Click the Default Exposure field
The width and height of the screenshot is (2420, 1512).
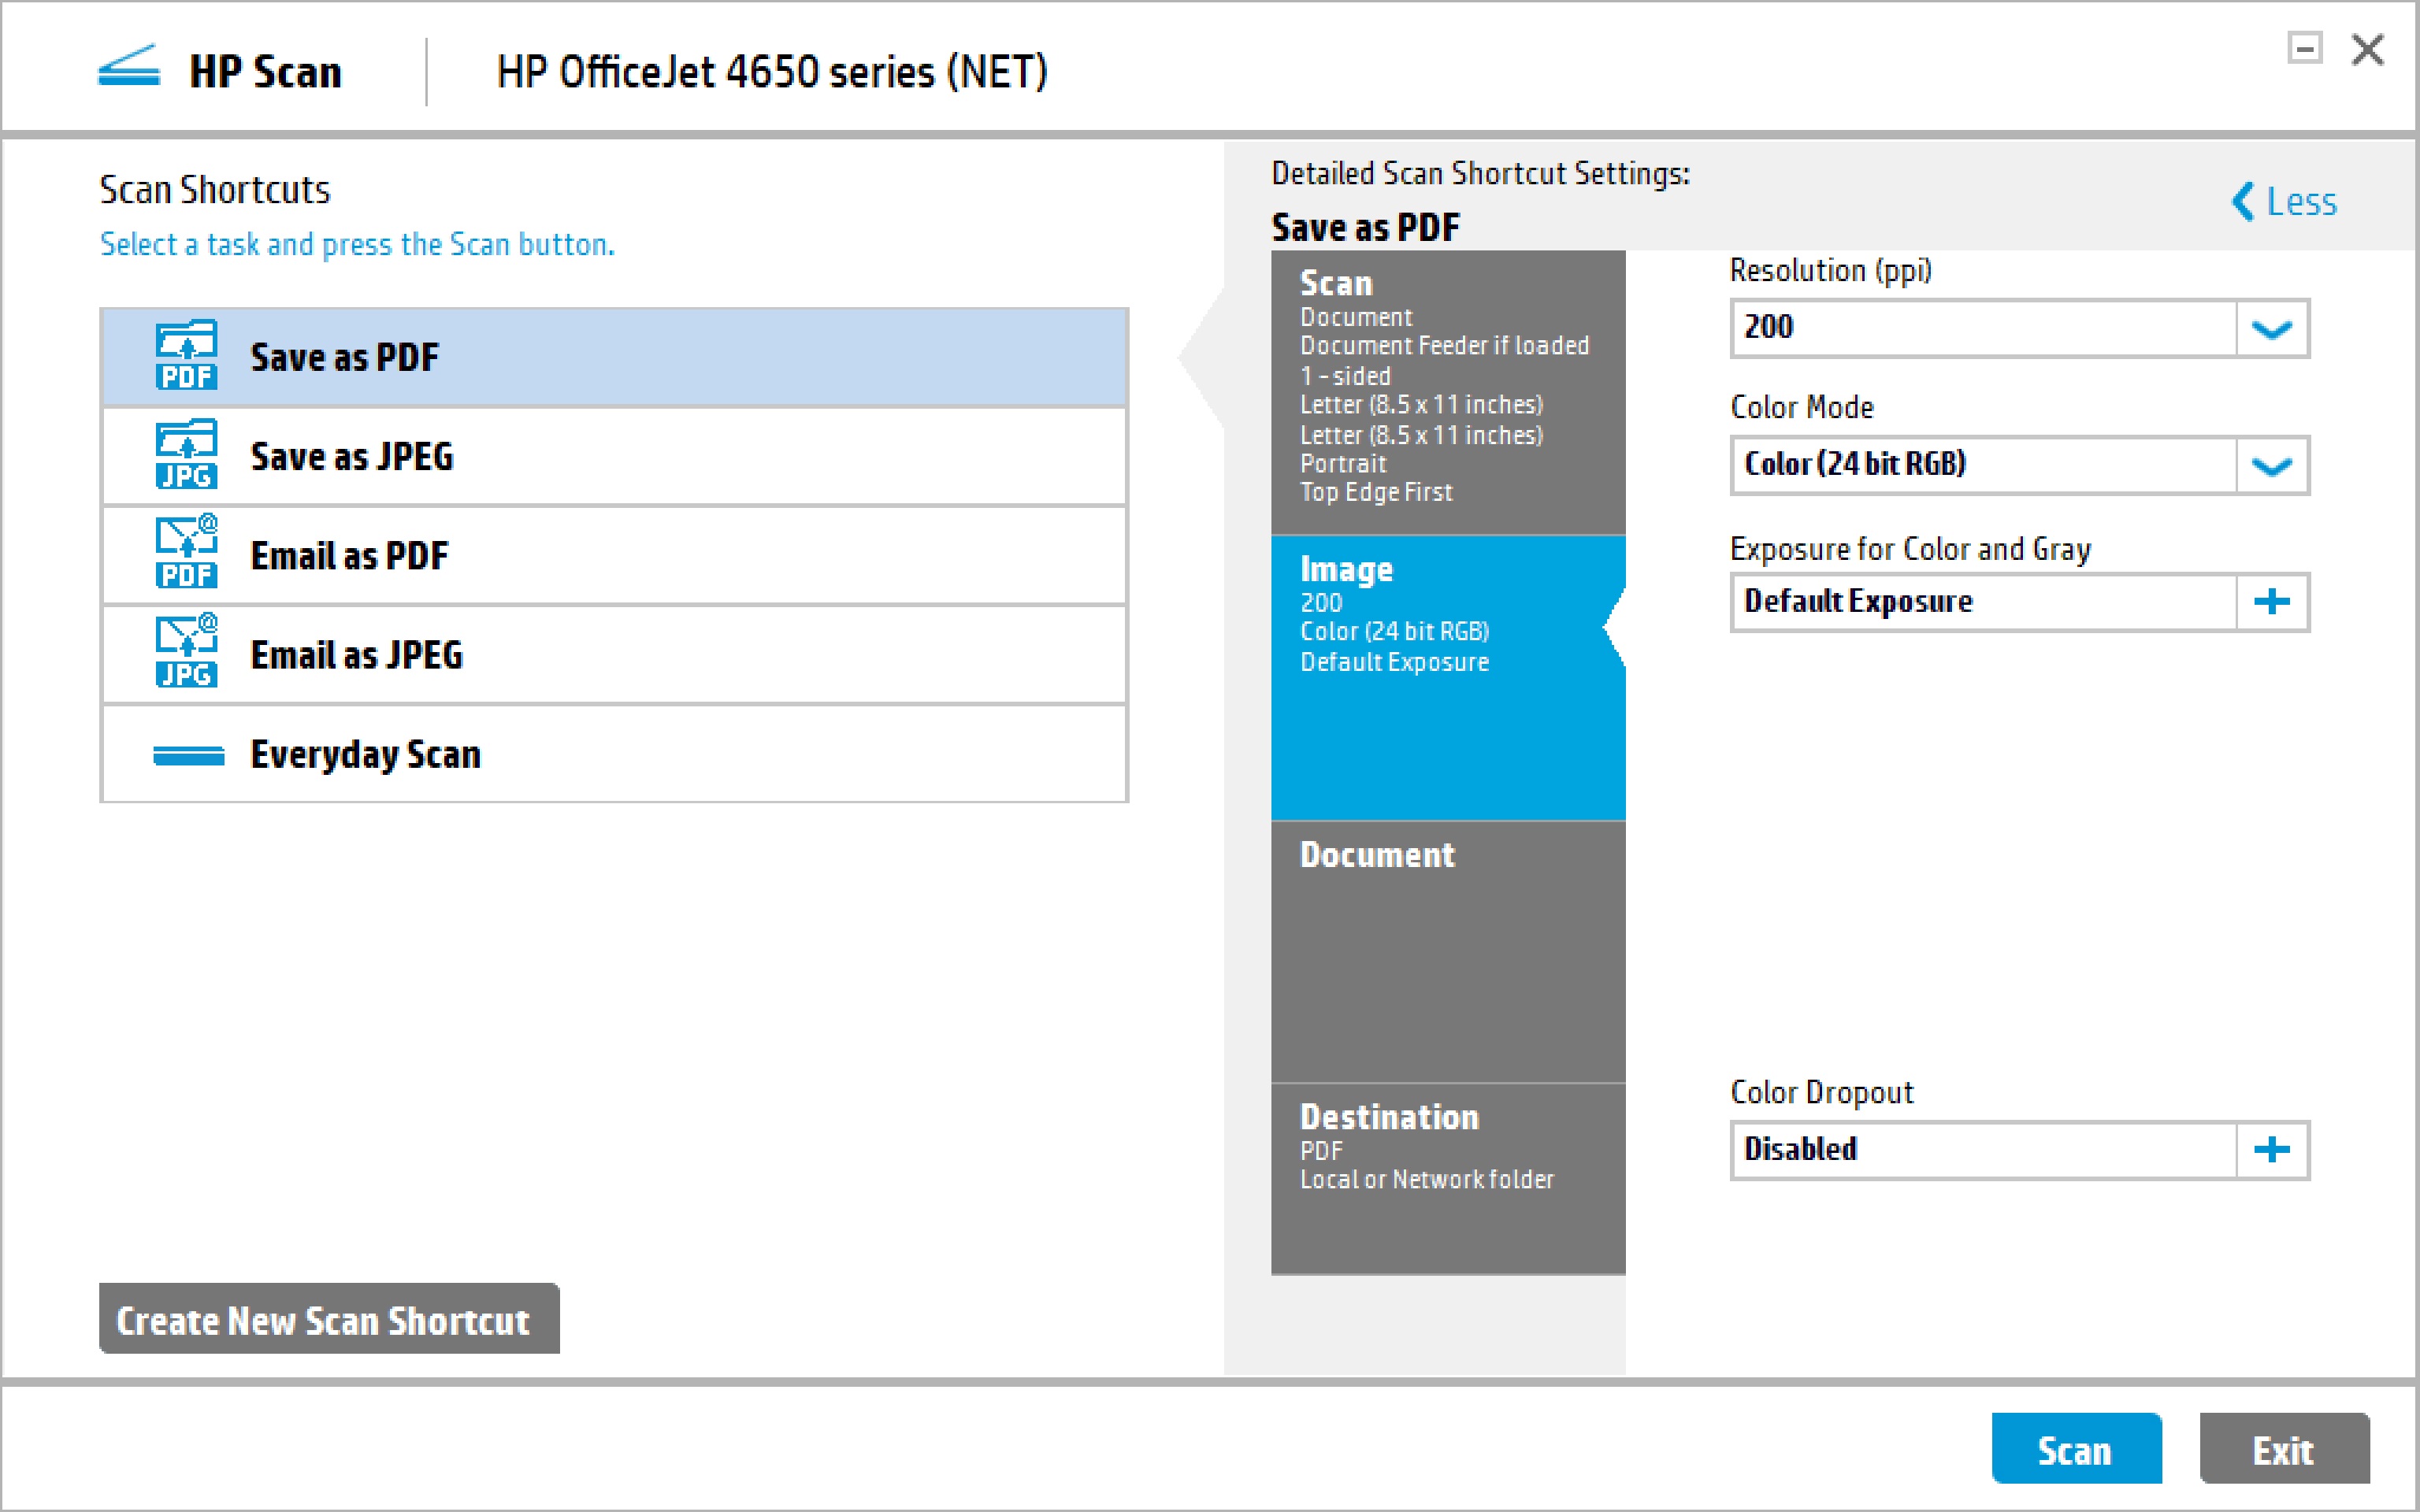[x=1982, y=602]
